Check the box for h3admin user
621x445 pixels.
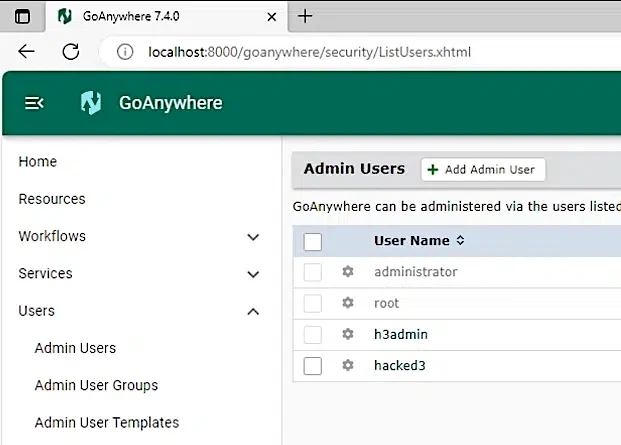[313, 334]
